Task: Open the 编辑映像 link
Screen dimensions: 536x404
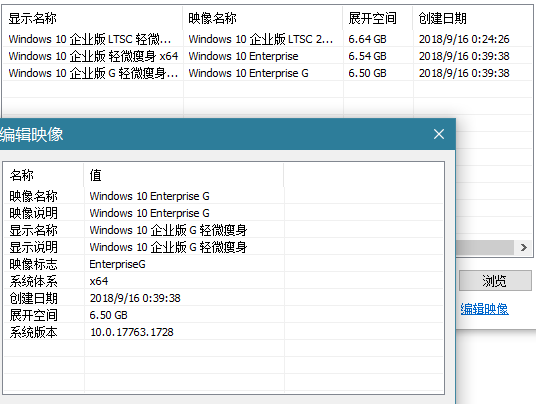Action: 484,309
